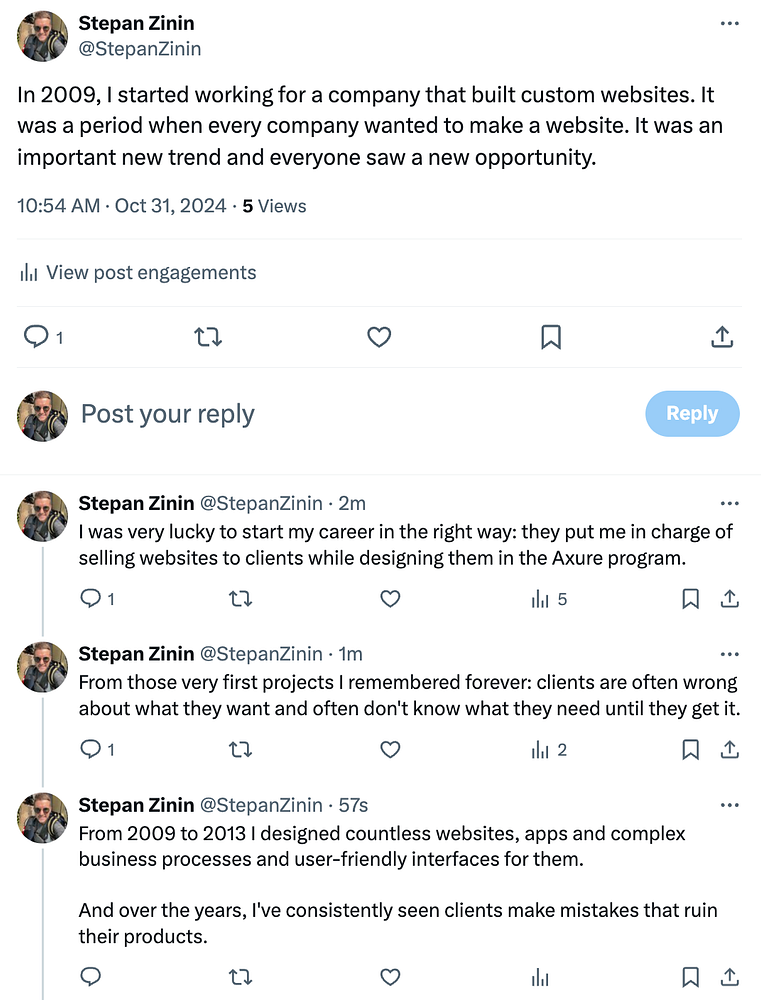Reply to the main post via comment icon
This screenshot has width=761, height=1000.
coord(37,338)
